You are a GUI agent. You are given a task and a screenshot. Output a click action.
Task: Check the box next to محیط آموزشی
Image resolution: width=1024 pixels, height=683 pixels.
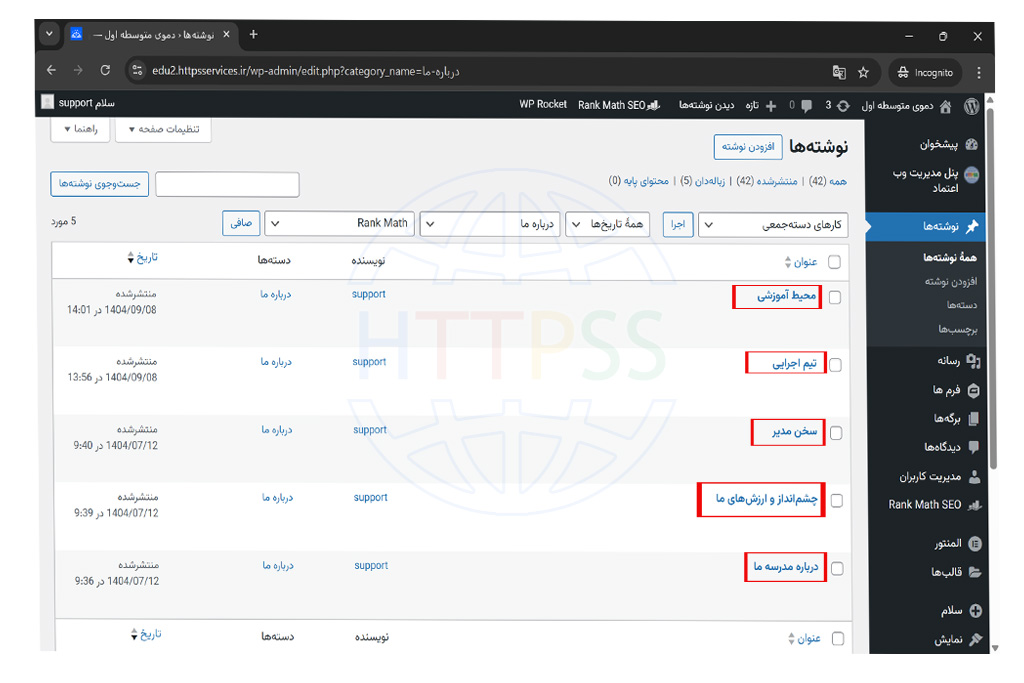point(835,297)
